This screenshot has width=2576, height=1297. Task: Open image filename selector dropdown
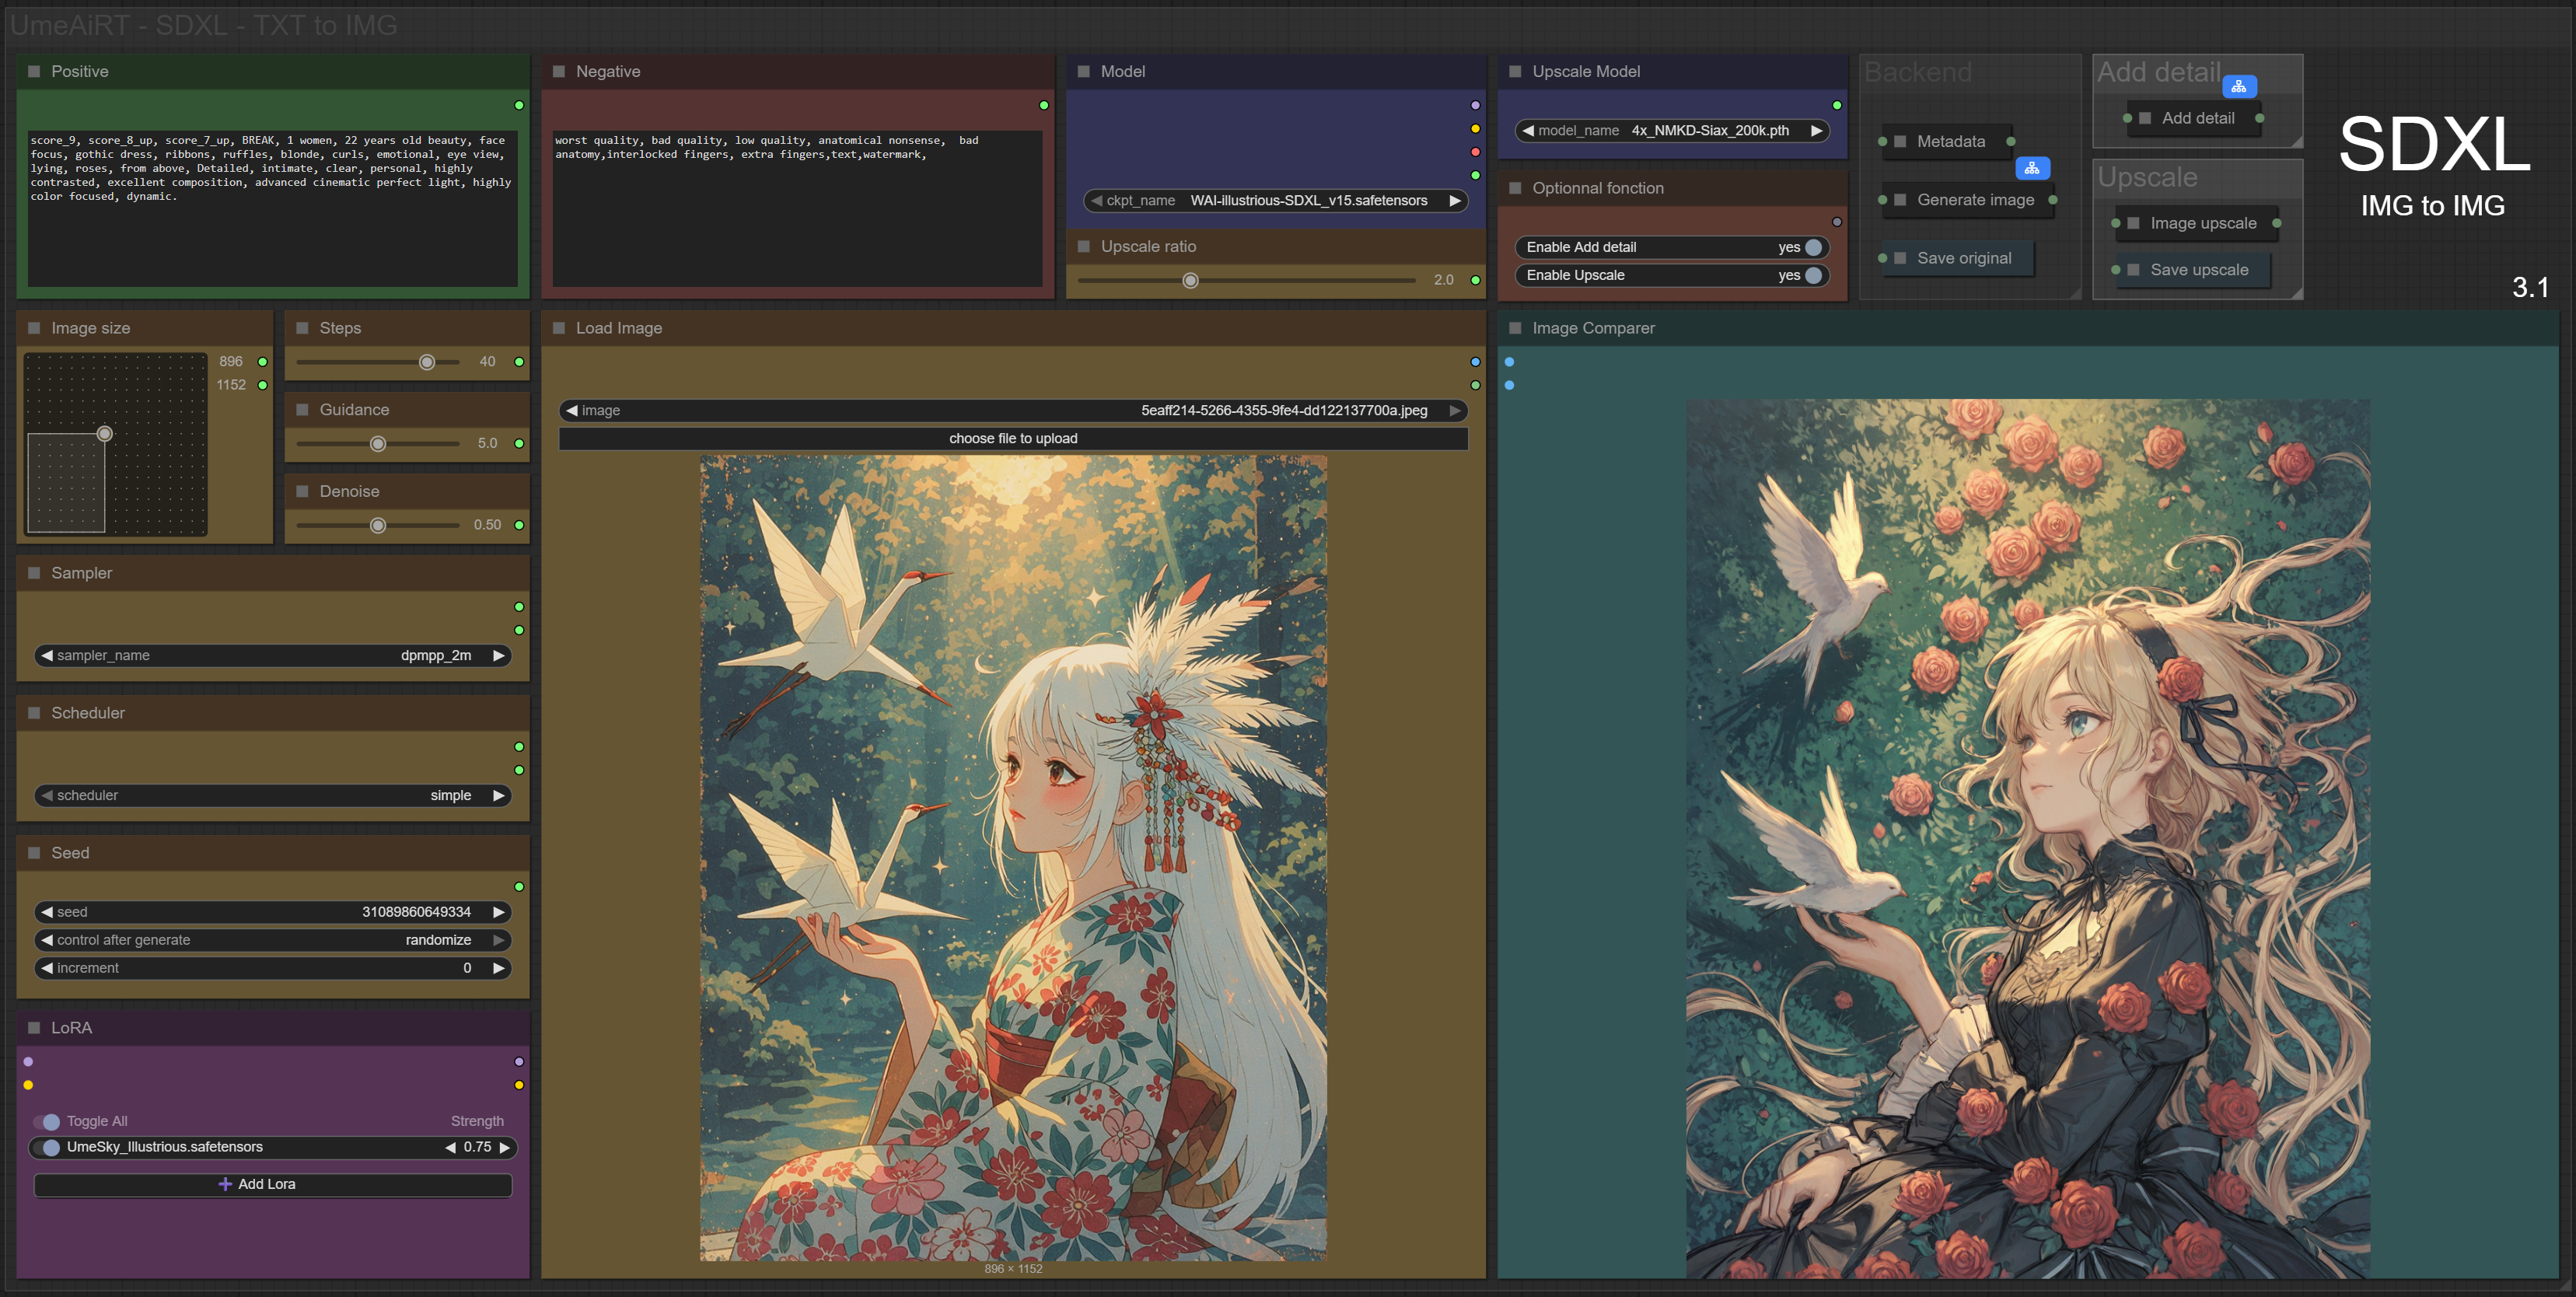[1013, 411]
